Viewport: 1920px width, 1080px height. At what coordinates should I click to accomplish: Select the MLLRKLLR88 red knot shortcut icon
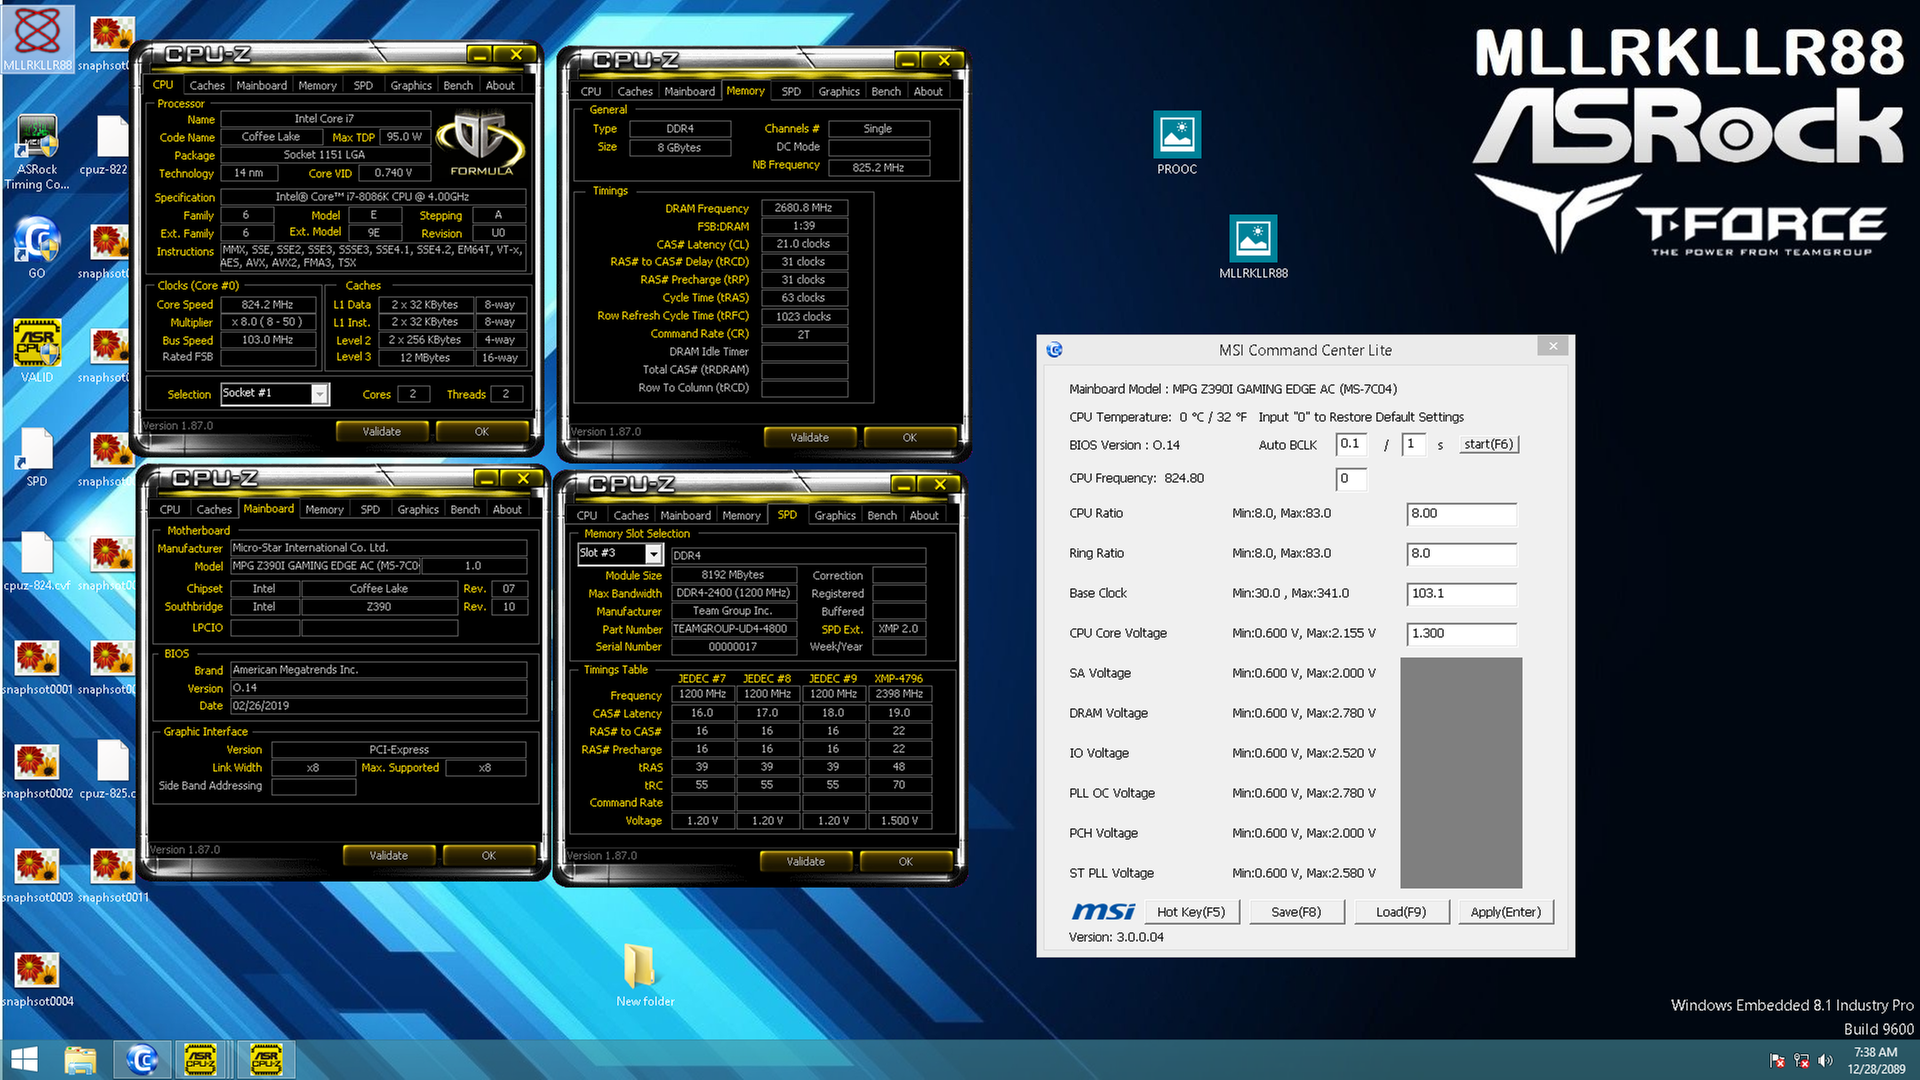[37, 40]
